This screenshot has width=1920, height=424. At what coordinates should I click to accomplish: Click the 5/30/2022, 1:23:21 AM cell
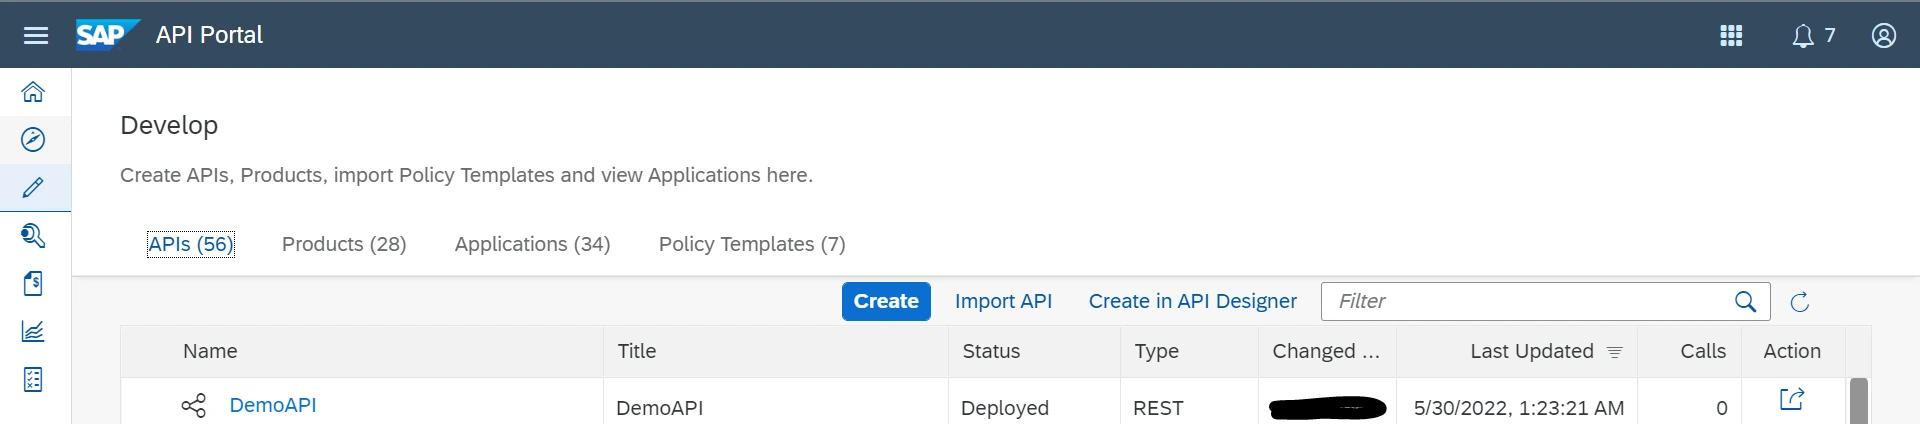1519,408
